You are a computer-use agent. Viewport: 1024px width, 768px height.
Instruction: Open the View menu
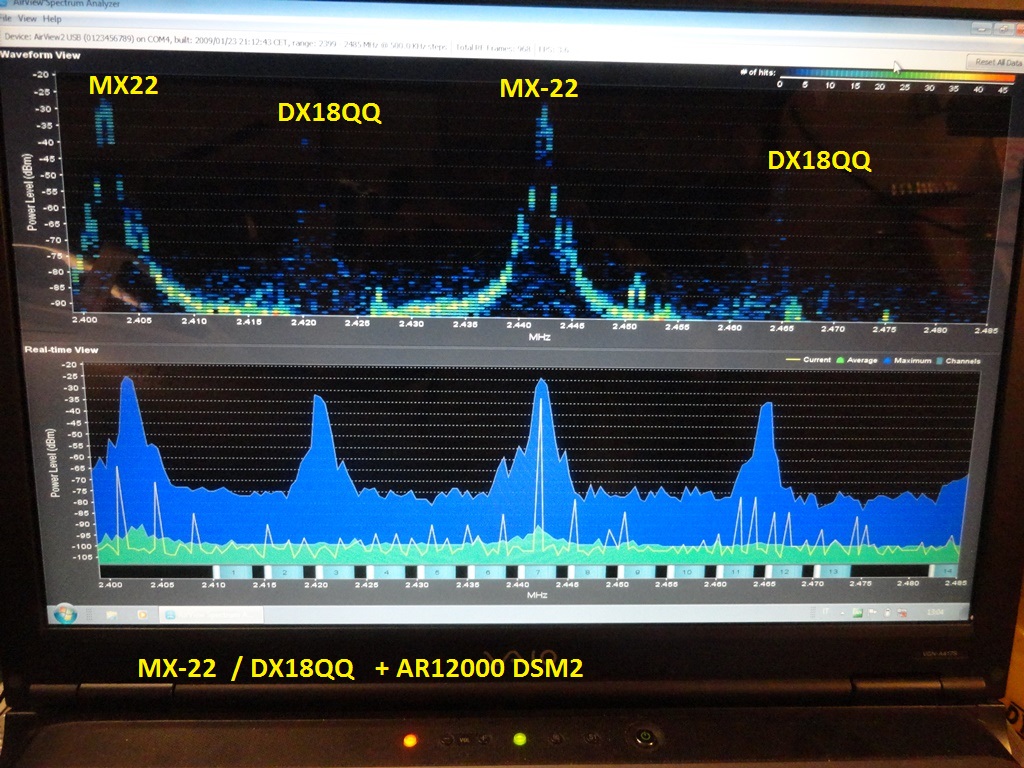pos(27,19)
